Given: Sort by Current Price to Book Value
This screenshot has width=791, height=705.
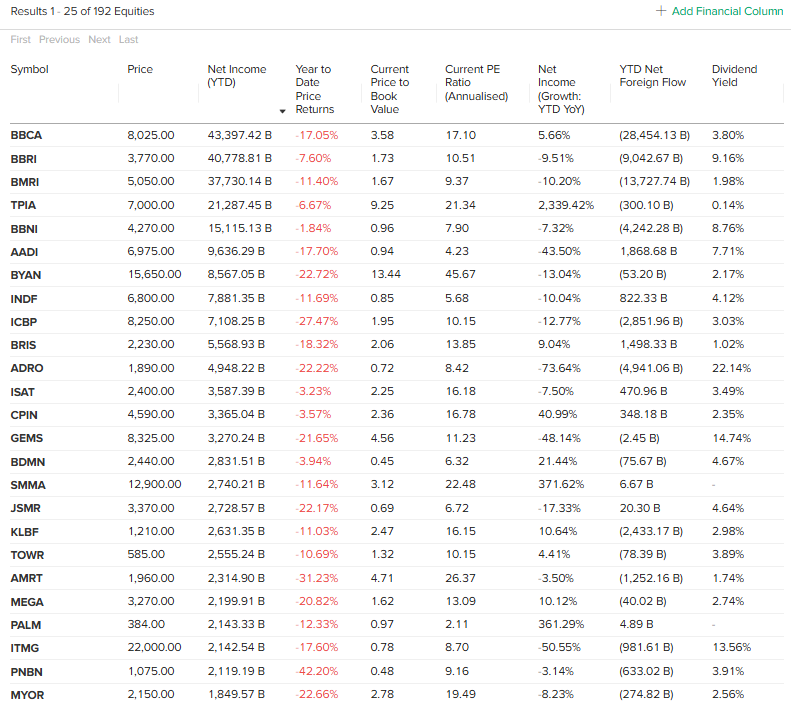Looking at the screenshot, I should coord(389,89).
